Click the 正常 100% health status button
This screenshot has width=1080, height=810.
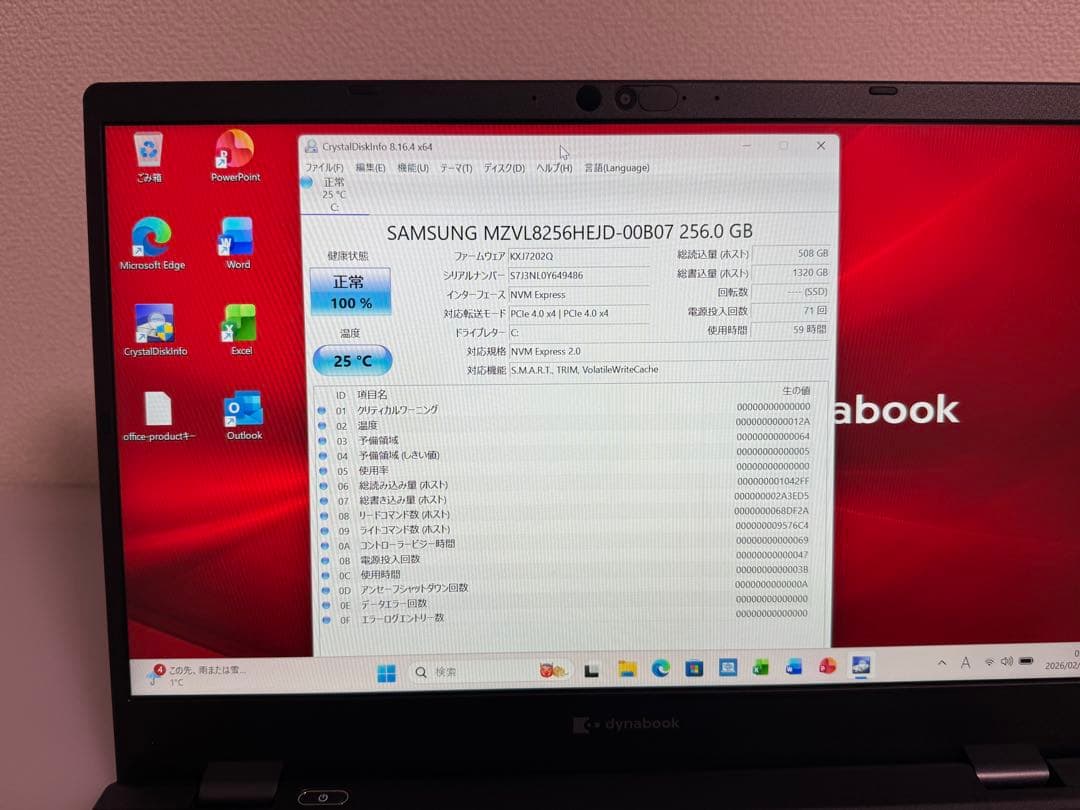tap(350, 293)
